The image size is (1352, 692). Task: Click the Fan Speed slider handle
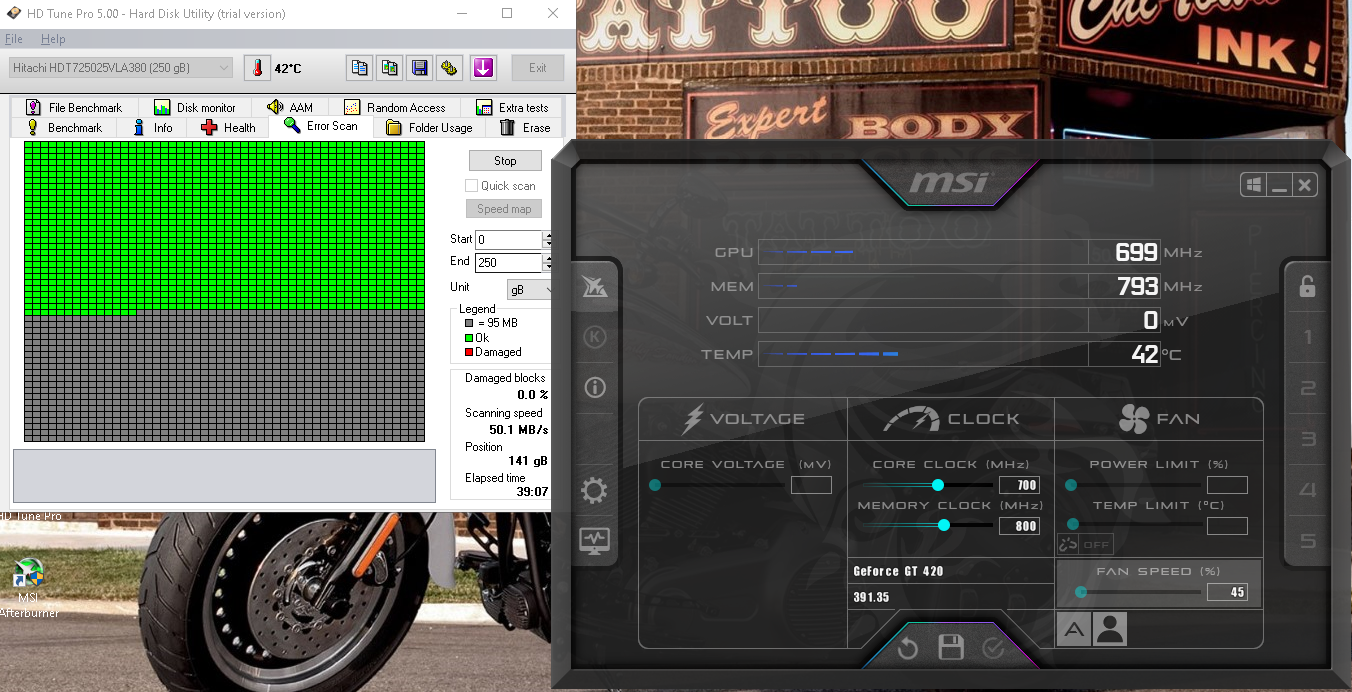(x=1080, y=592)
